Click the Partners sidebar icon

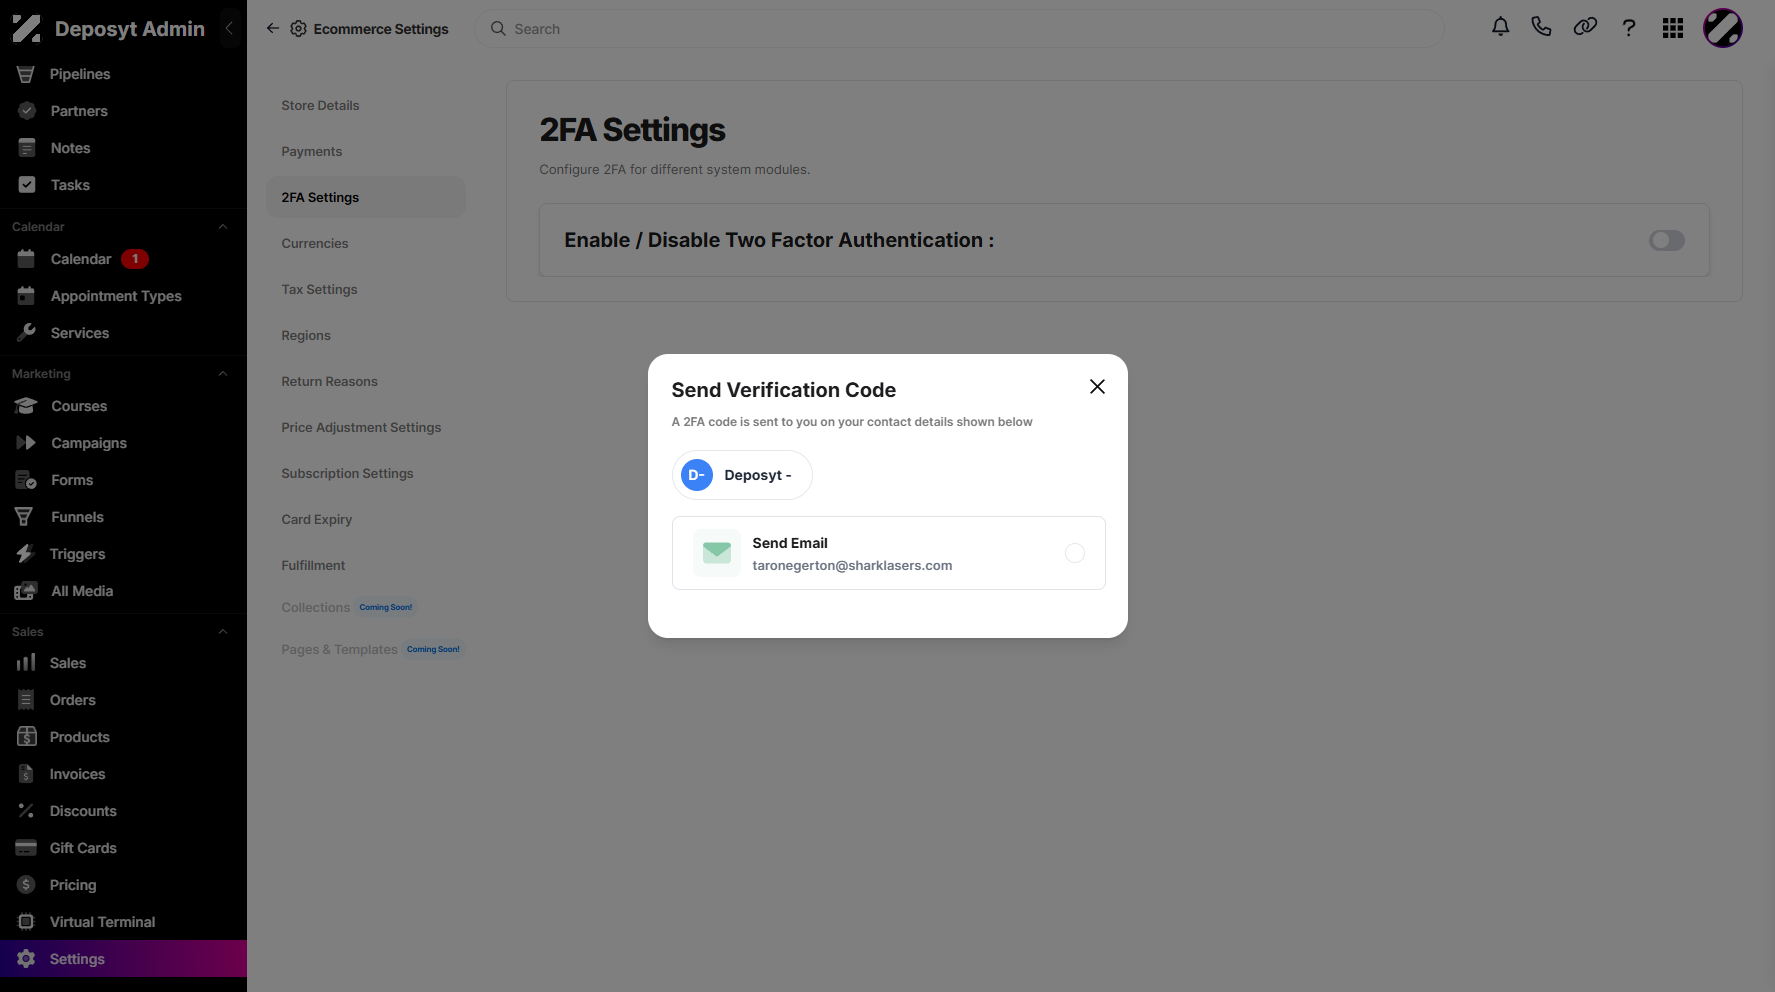27,111
